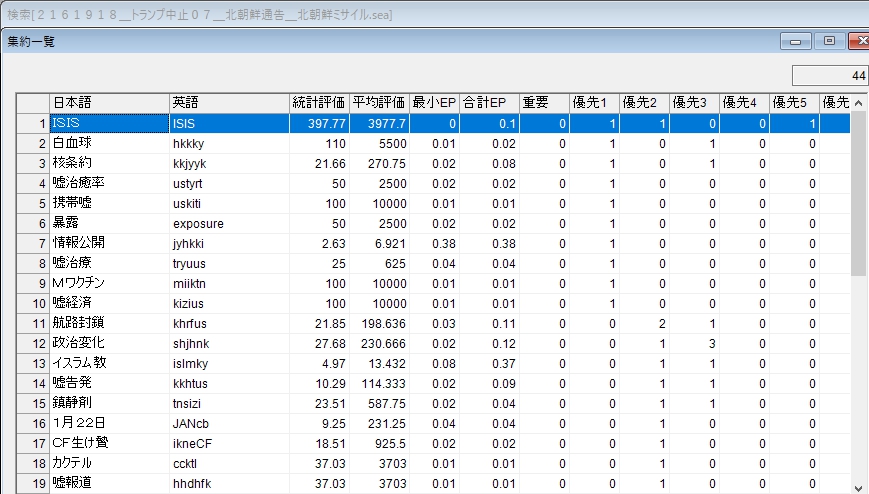Viewport: 869px width, 494px height.
Task: Select the カクテル entry in row 18
Action: click(109, 463)
